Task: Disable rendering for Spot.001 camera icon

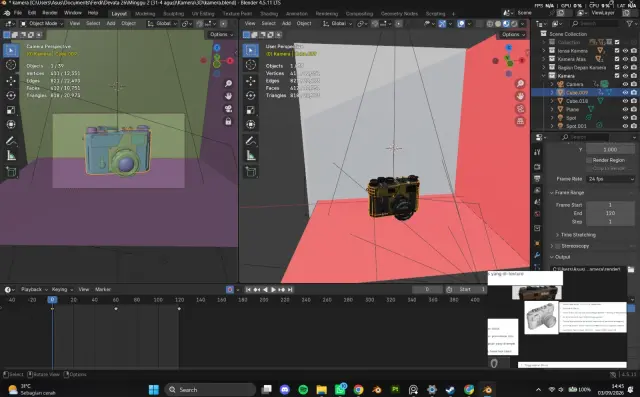Action: tap(633, 126)
